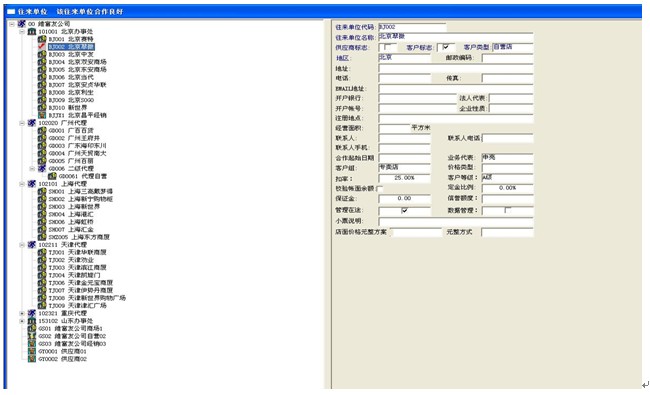Click the 客户类型 field
The image size is (650, 395).
[x=512, y=47]
